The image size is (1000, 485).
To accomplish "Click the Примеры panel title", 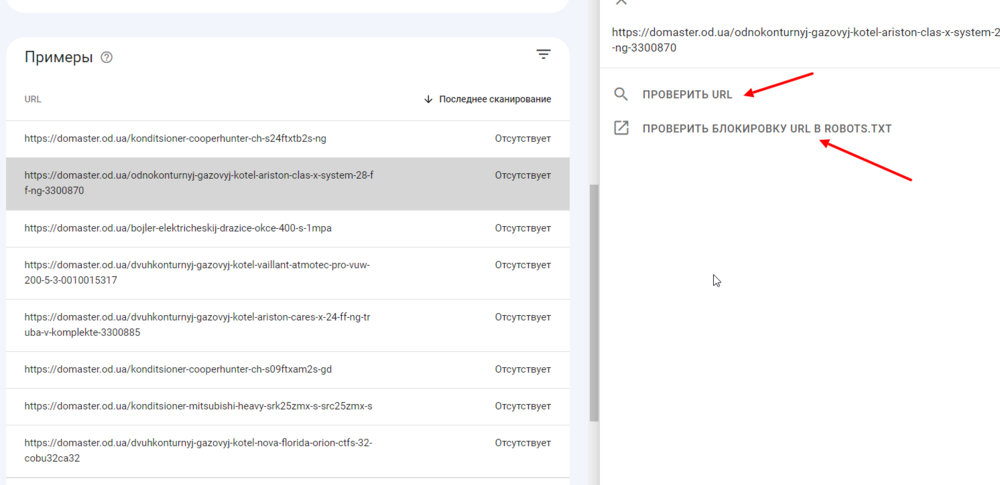I will click(x=58, y=58).
